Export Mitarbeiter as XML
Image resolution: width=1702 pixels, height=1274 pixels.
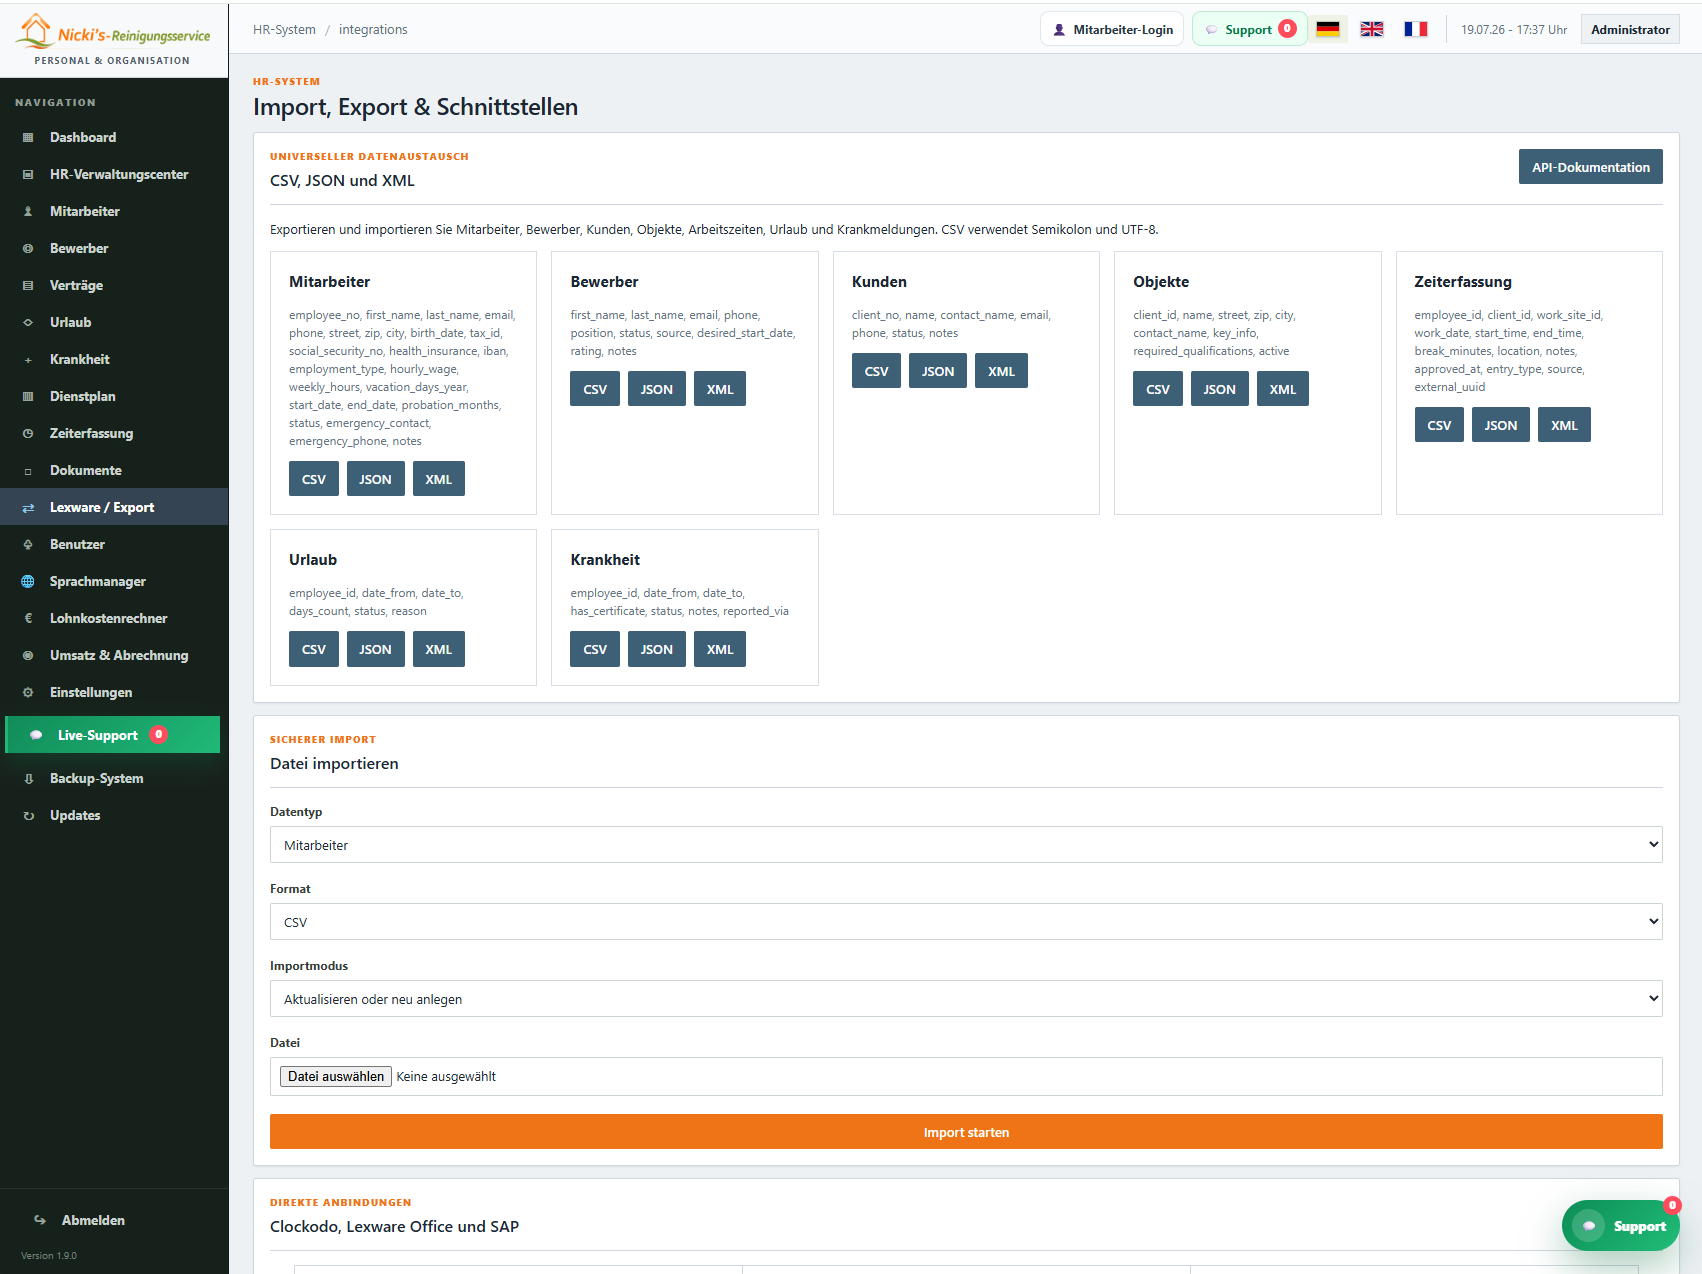click(439, 479)
